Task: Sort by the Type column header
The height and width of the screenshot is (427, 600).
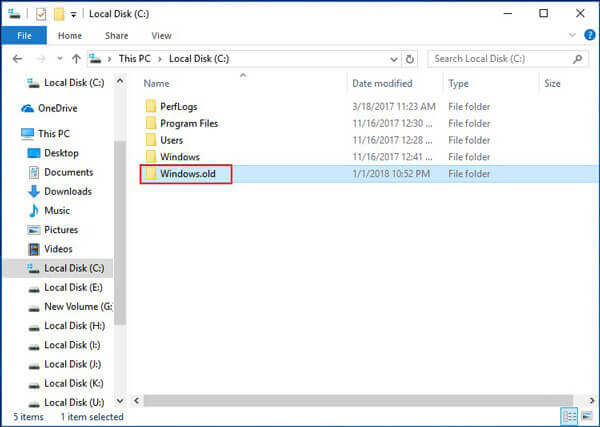Action: click(458, 83)
